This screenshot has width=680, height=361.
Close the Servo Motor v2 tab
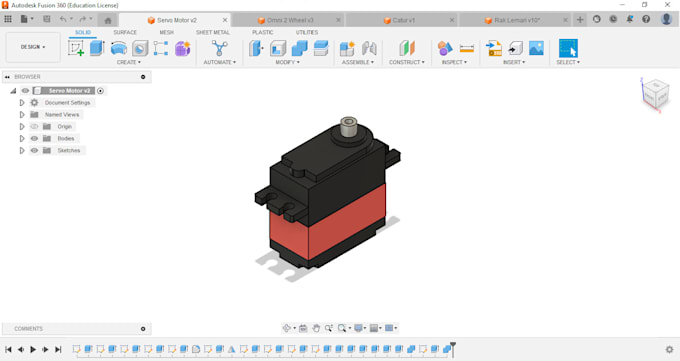(x=225, y=20)
